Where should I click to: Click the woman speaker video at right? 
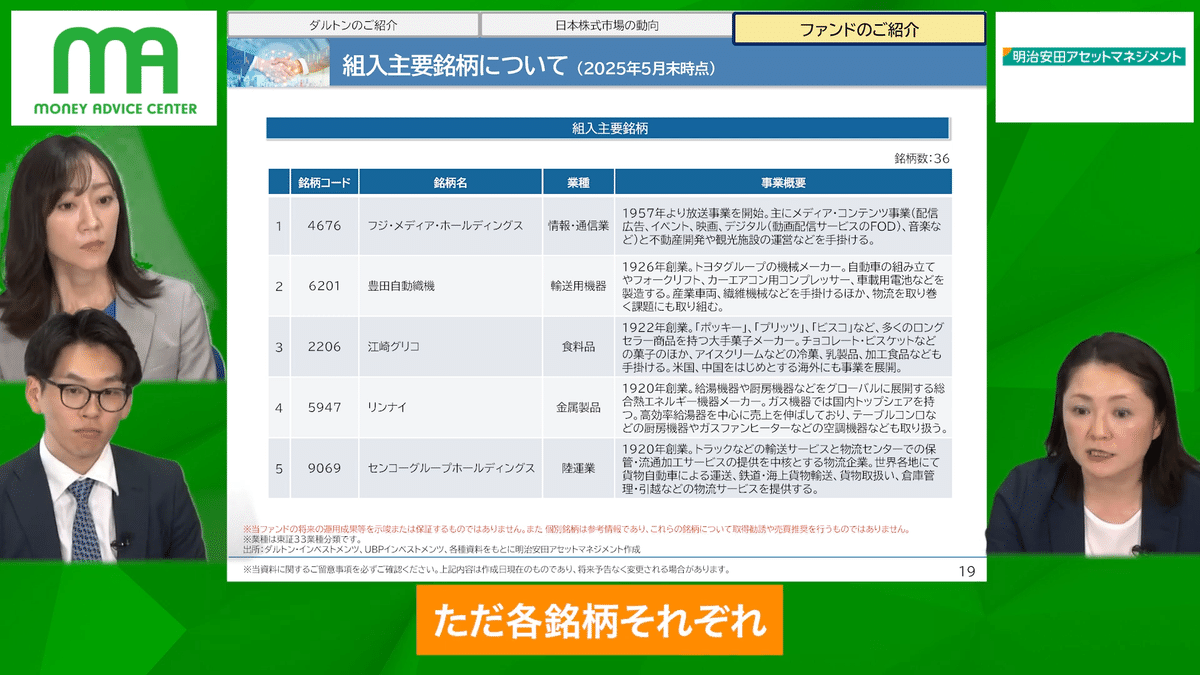(1095, 445)
